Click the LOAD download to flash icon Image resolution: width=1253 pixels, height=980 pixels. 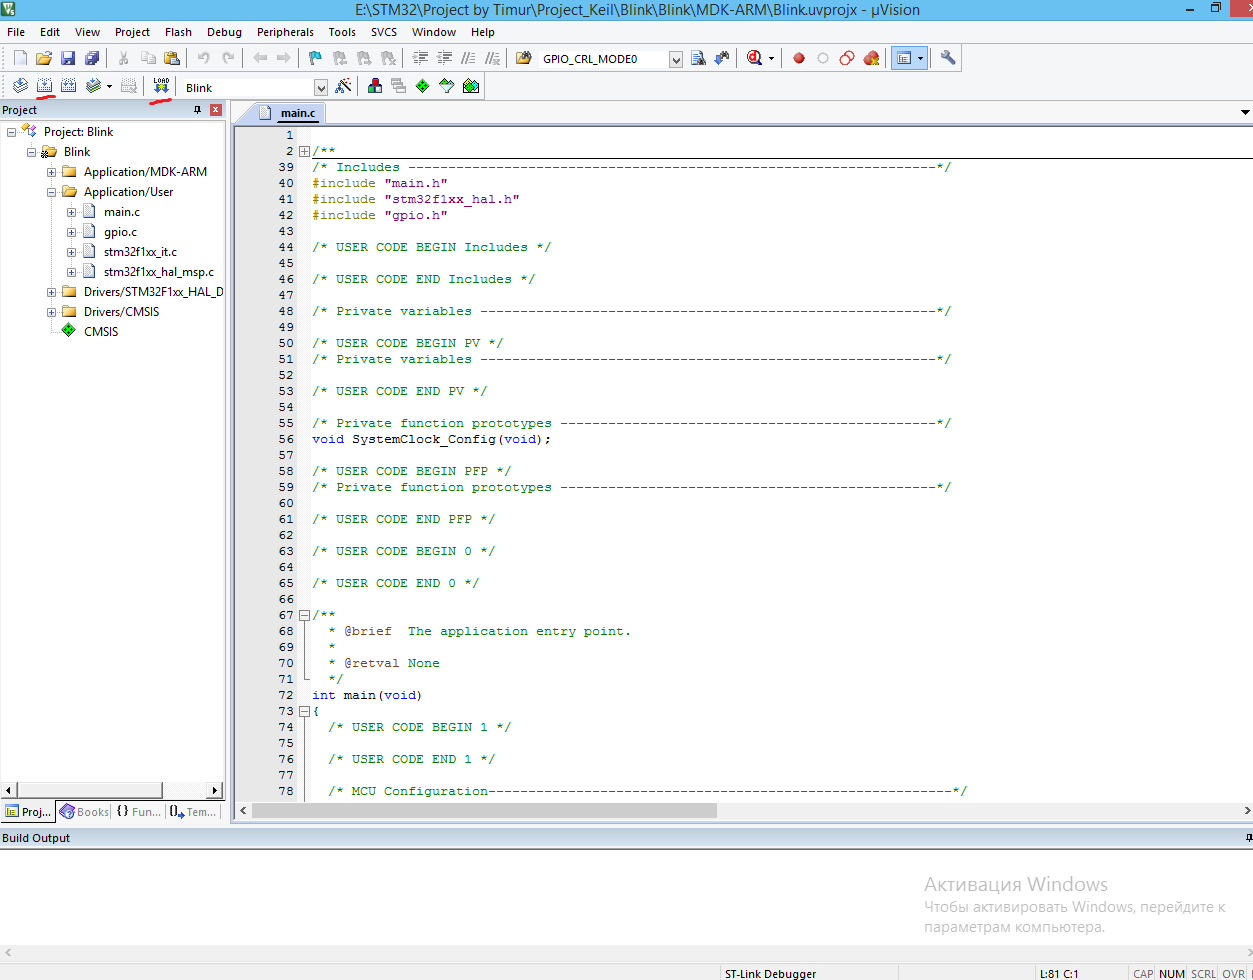coord(161,86)
